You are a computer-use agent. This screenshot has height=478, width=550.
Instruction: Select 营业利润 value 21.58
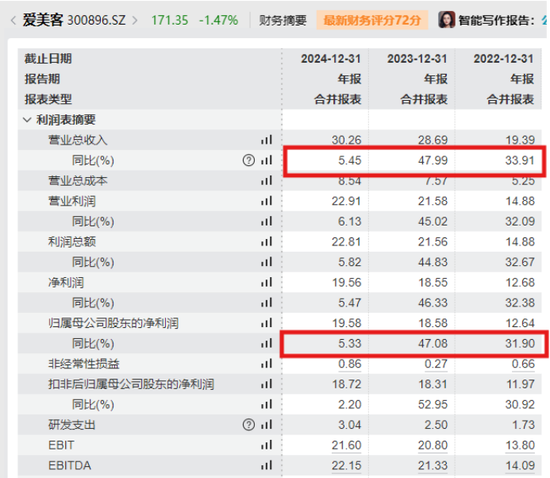pyautogui.click(x=433, y=201)
